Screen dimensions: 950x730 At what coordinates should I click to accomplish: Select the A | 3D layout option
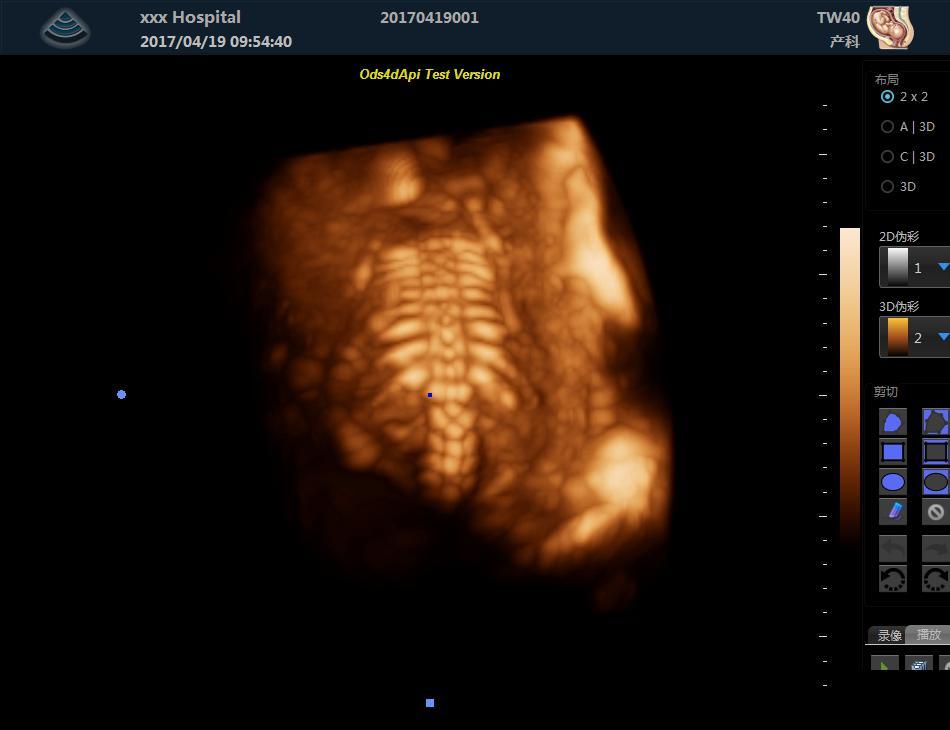908,127
